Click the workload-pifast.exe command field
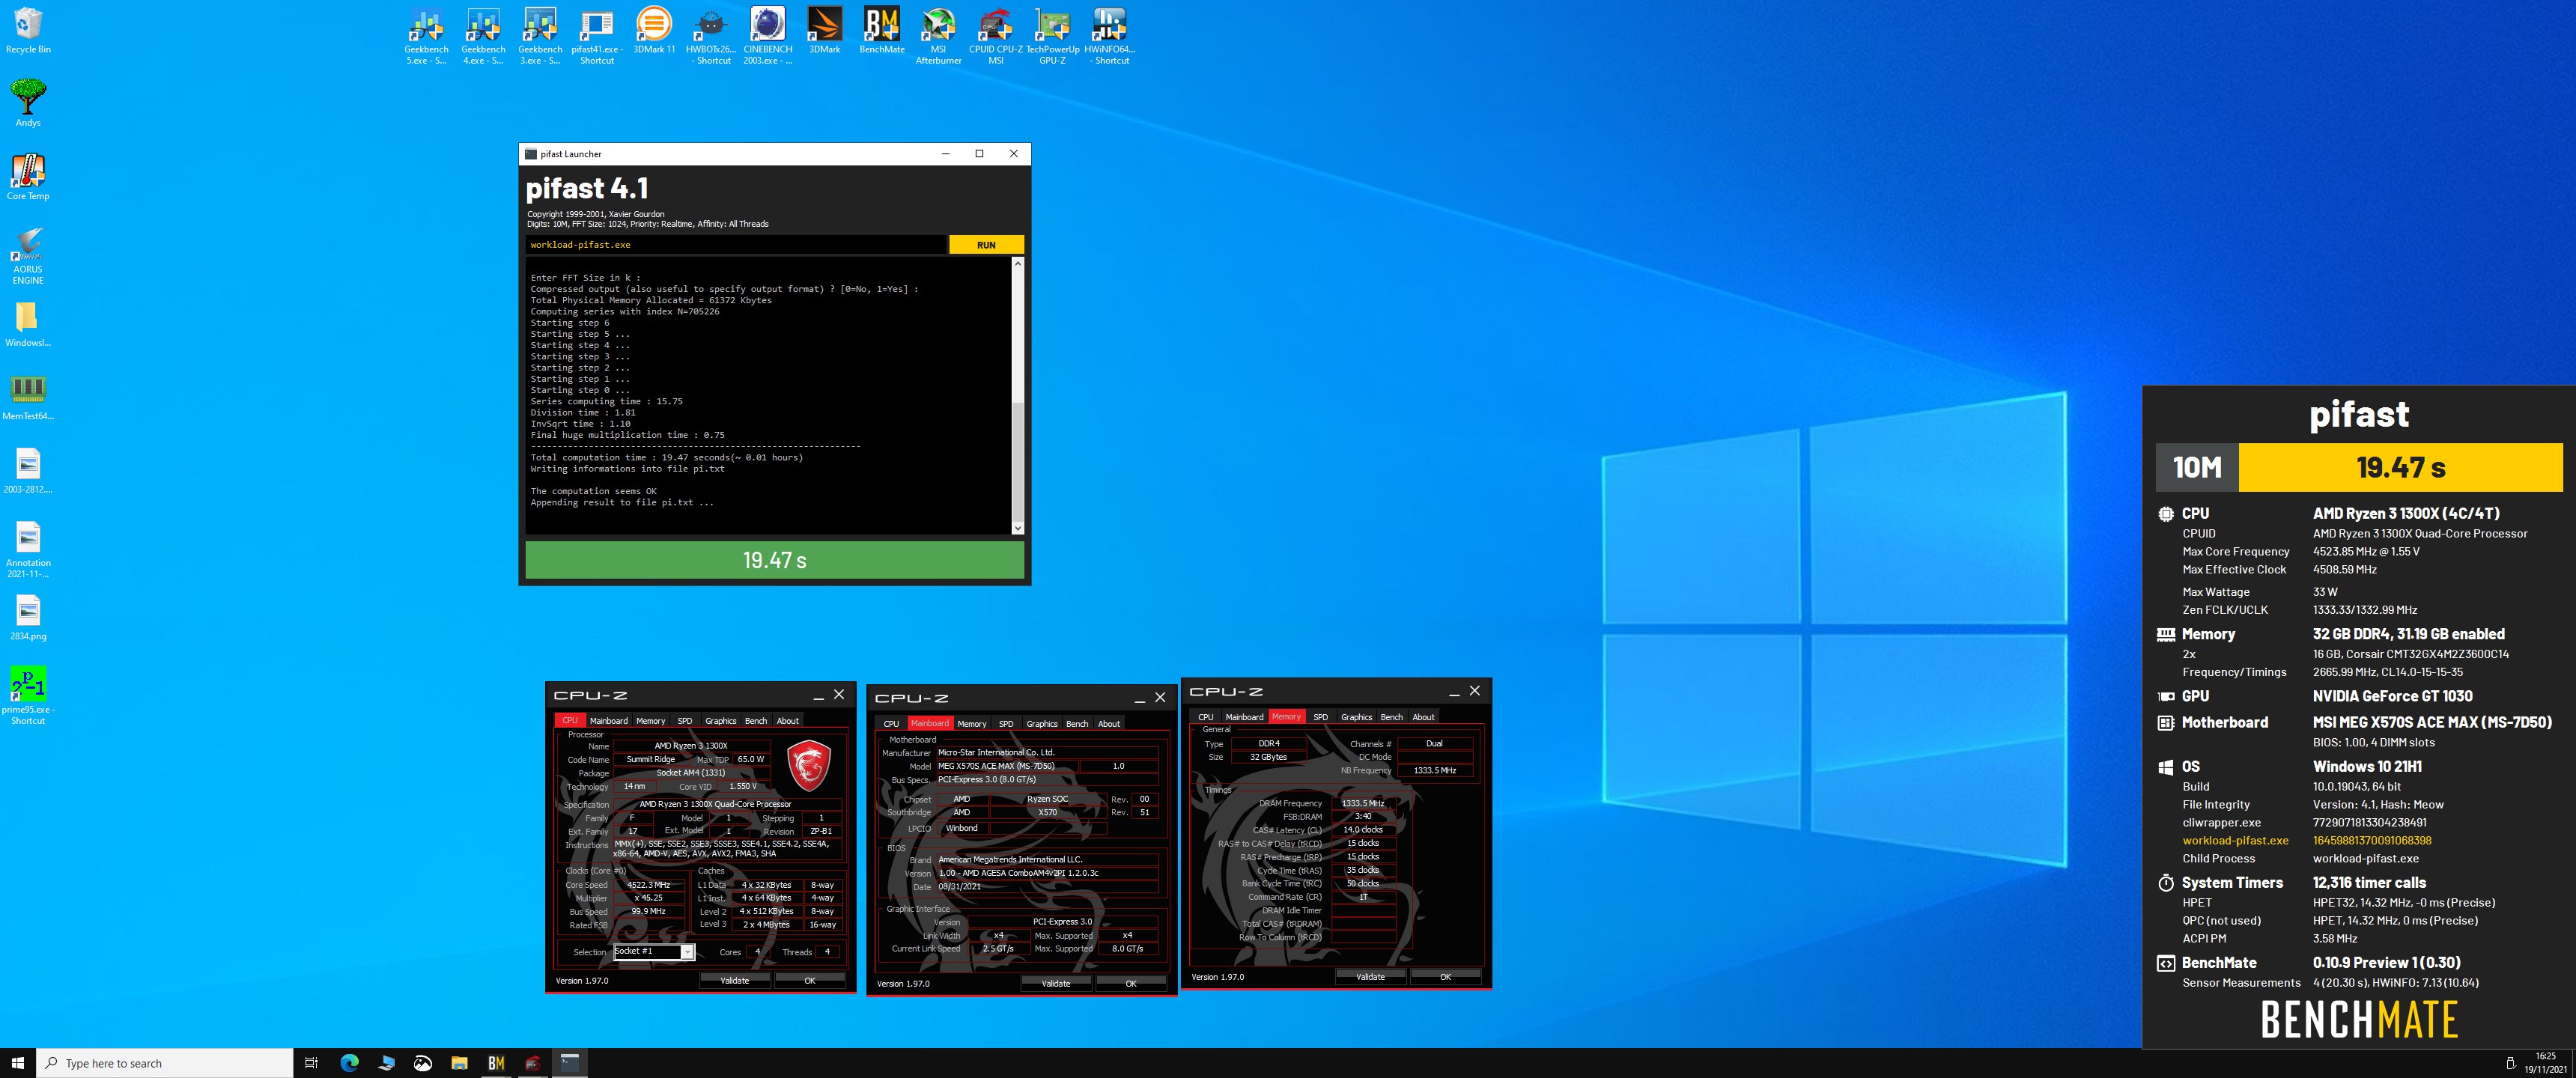 (736, 245)
